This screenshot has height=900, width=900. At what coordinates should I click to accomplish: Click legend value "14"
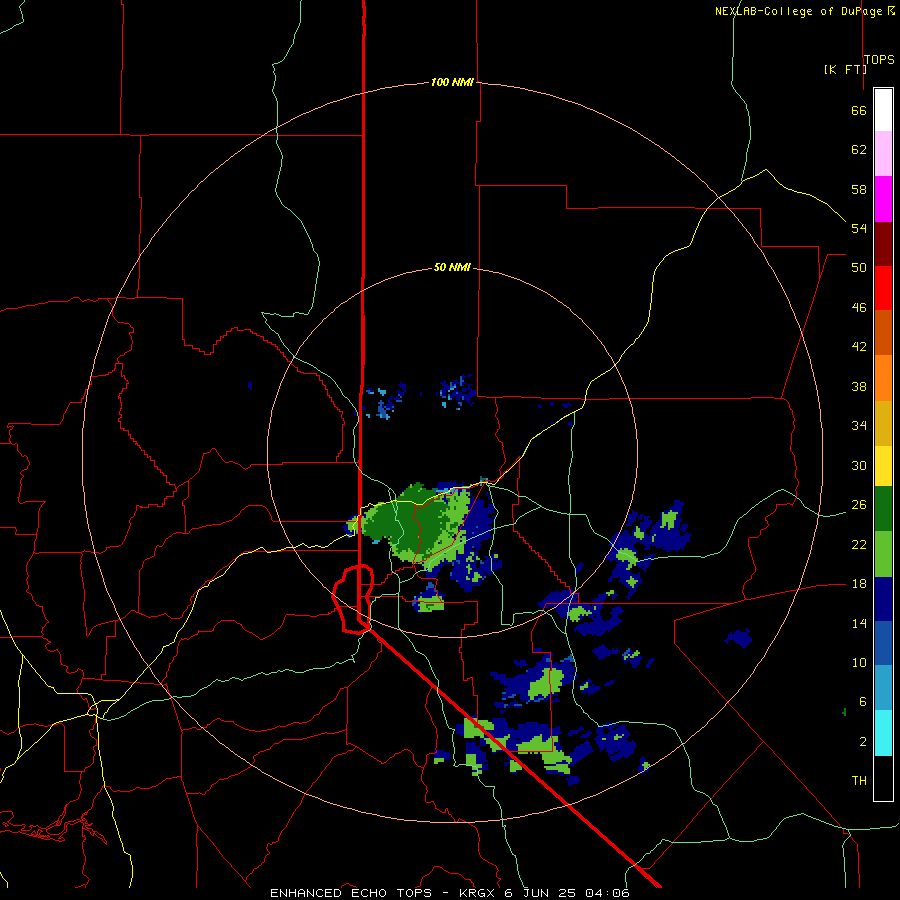point(859,623)
